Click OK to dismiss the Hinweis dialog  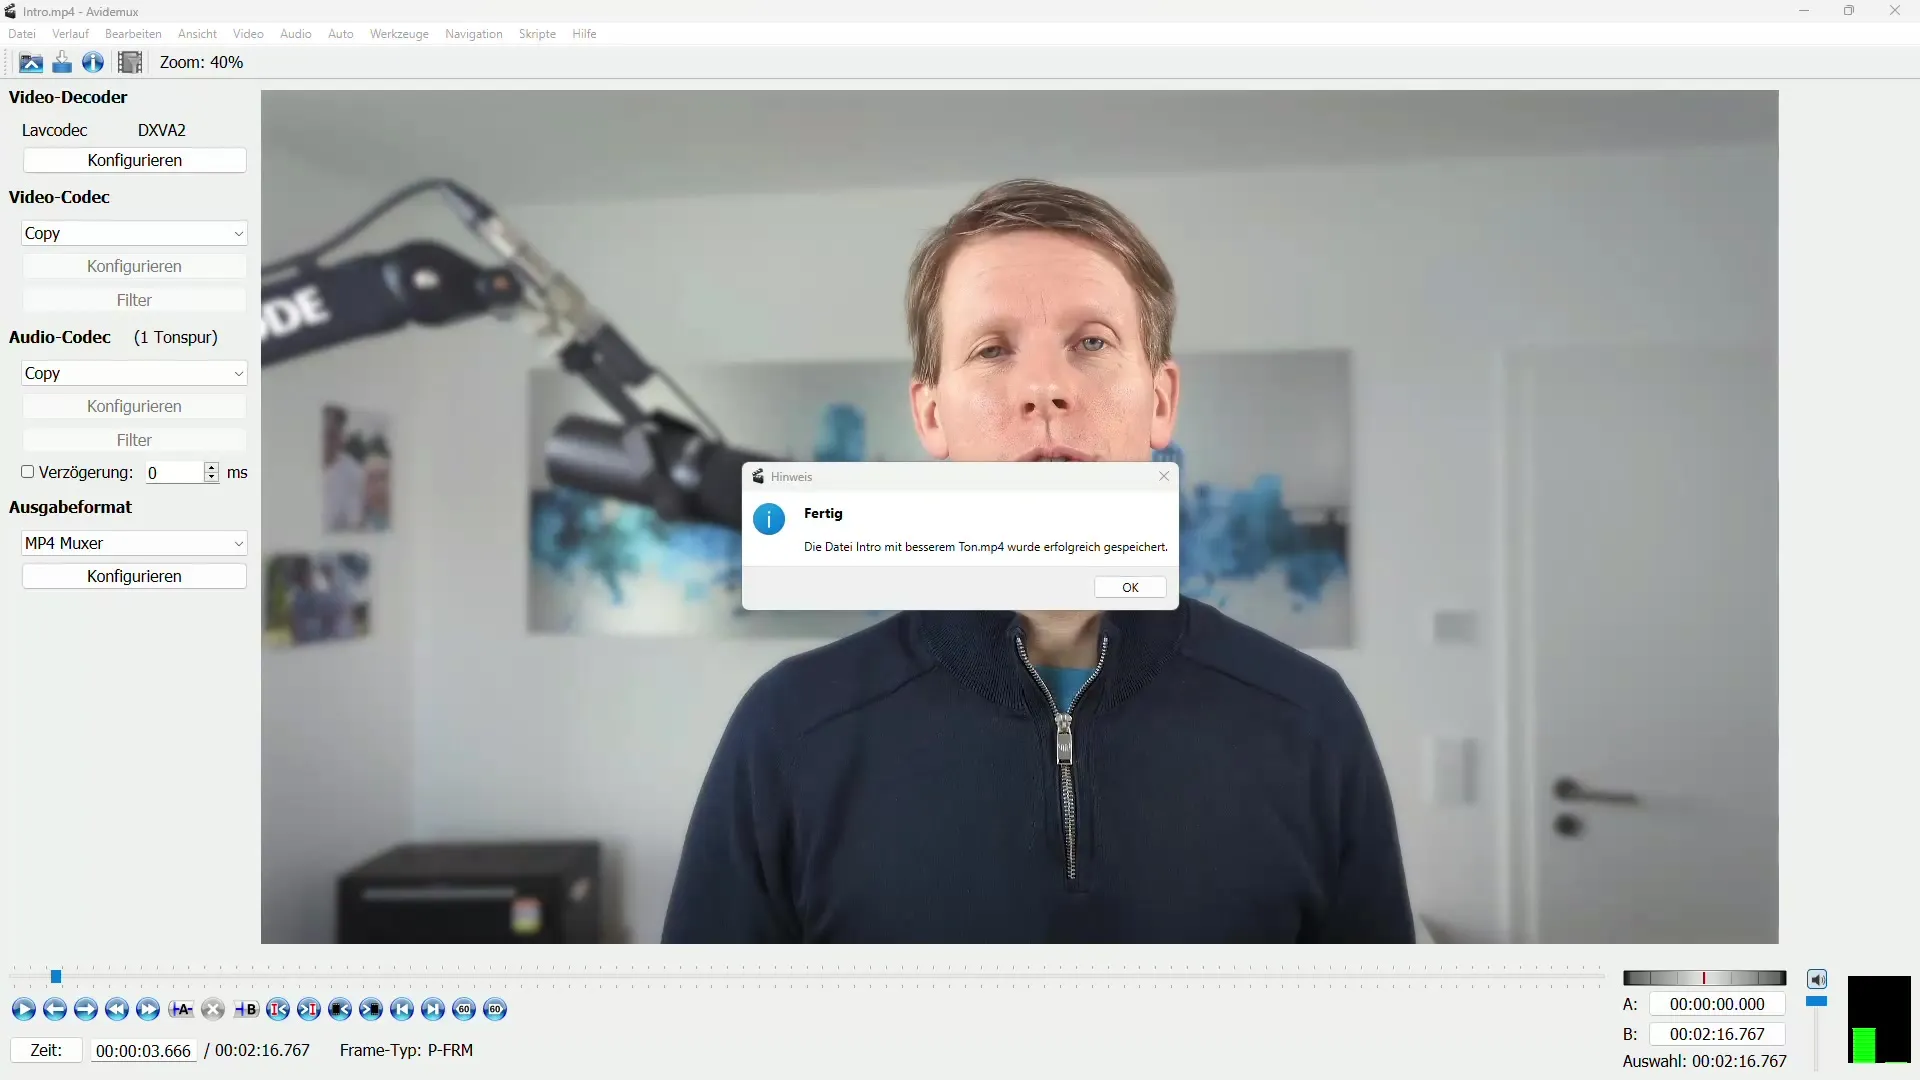point(1129,585)
